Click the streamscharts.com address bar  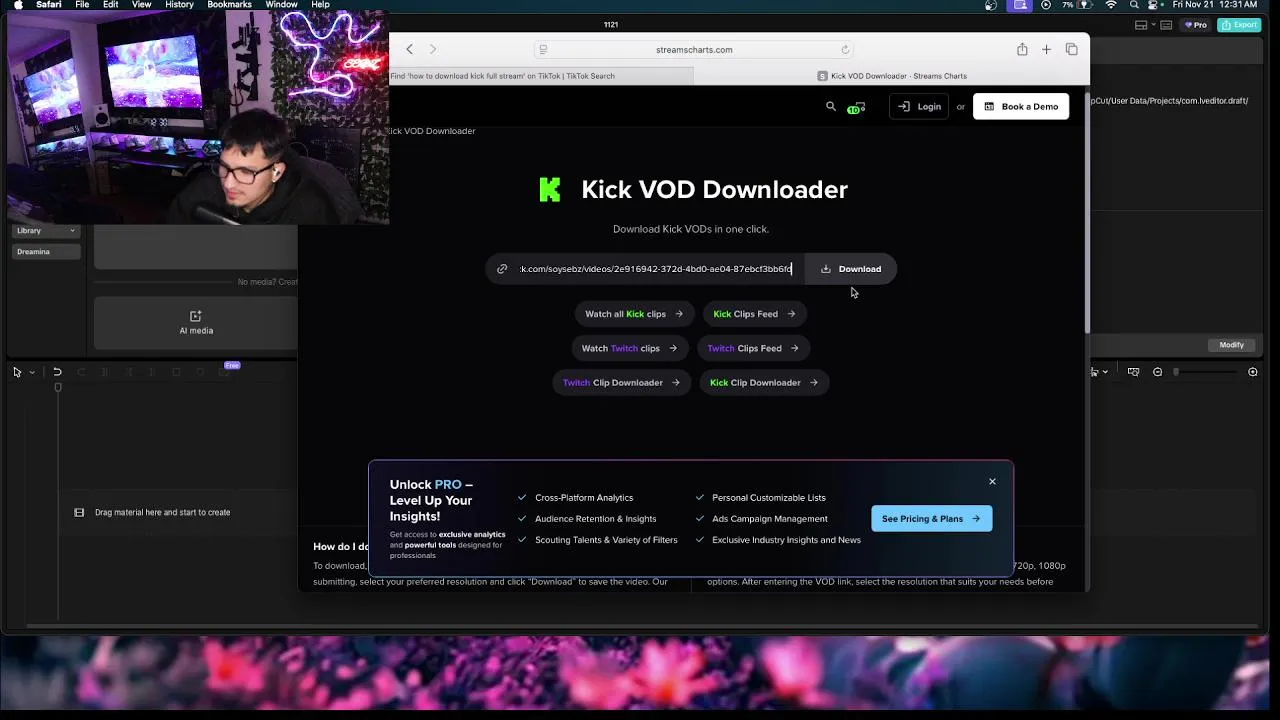(x=694, y=49)
